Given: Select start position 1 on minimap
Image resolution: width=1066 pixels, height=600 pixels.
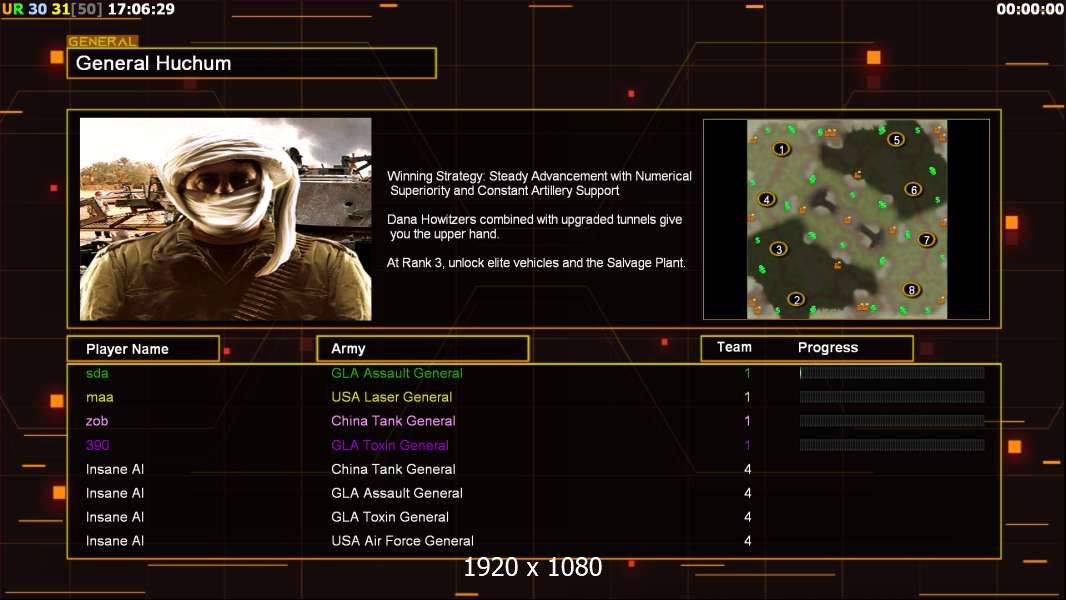Looking at the screenshot, I should pyautogui.click(x=781, y=149).
